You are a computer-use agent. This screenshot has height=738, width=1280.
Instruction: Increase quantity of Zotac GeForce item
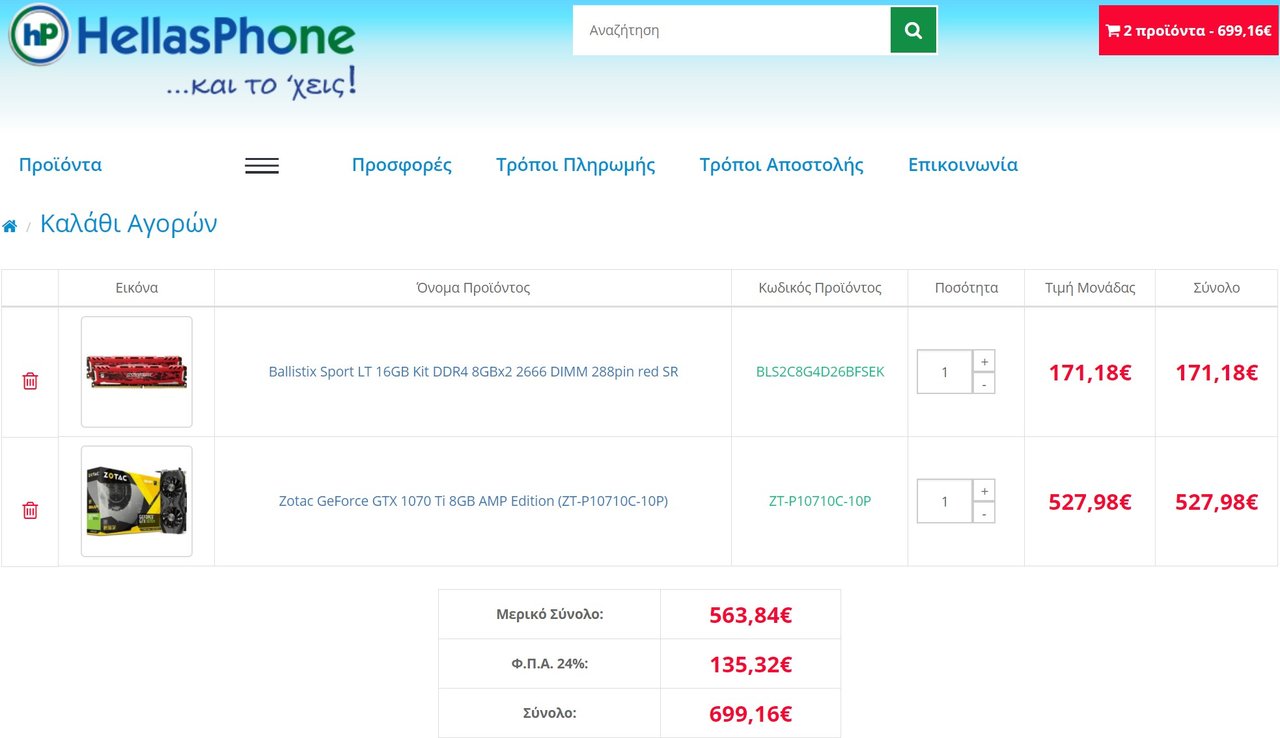click(x=984, y=490)
